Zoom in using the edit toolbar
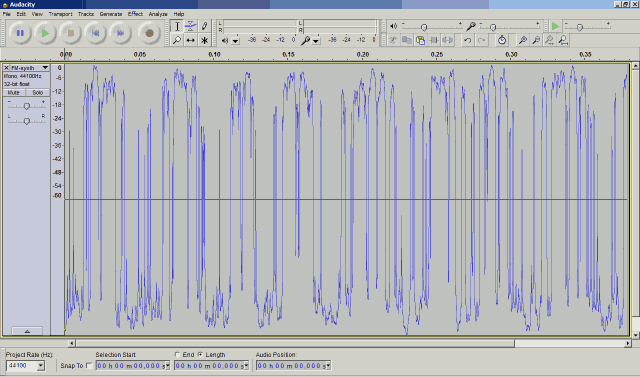This screenshot has width=640, height=377. pos(522,40)
